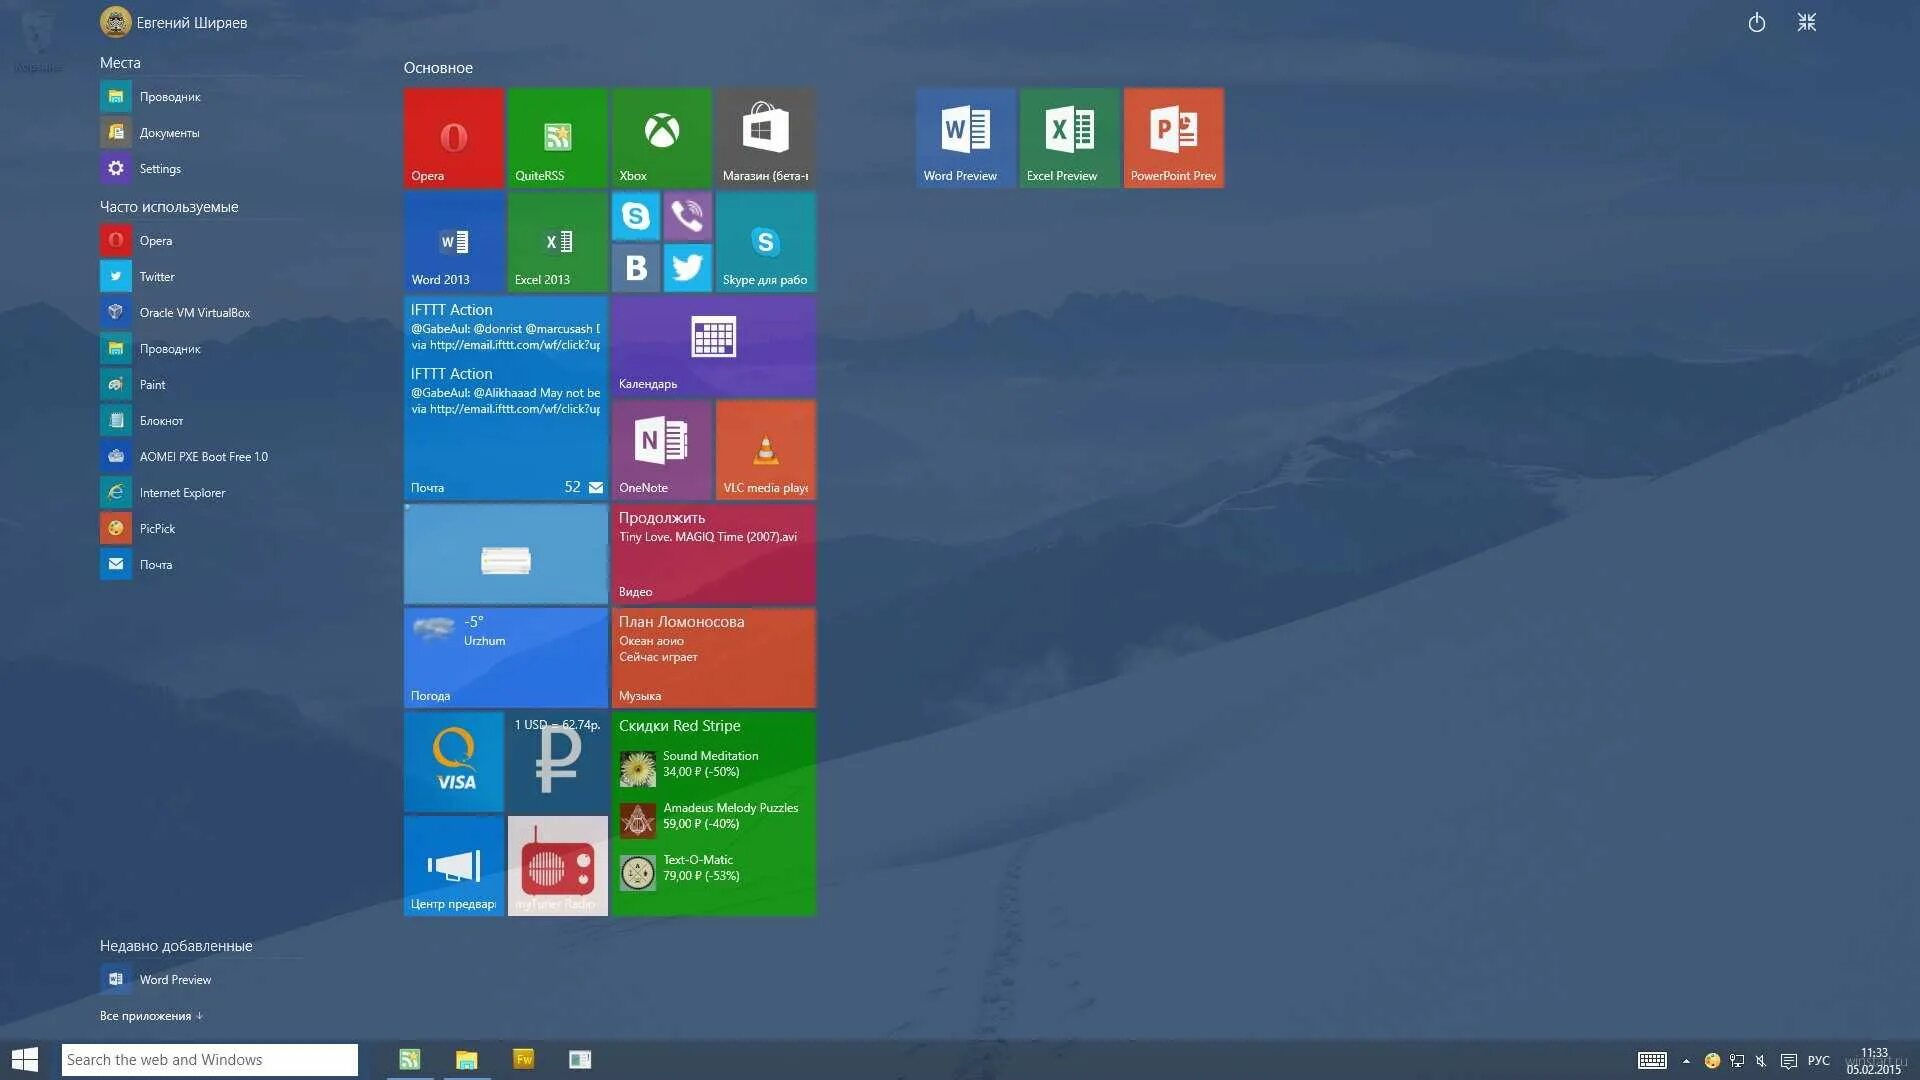Click the power button icon

click(x=1756, y=22)
